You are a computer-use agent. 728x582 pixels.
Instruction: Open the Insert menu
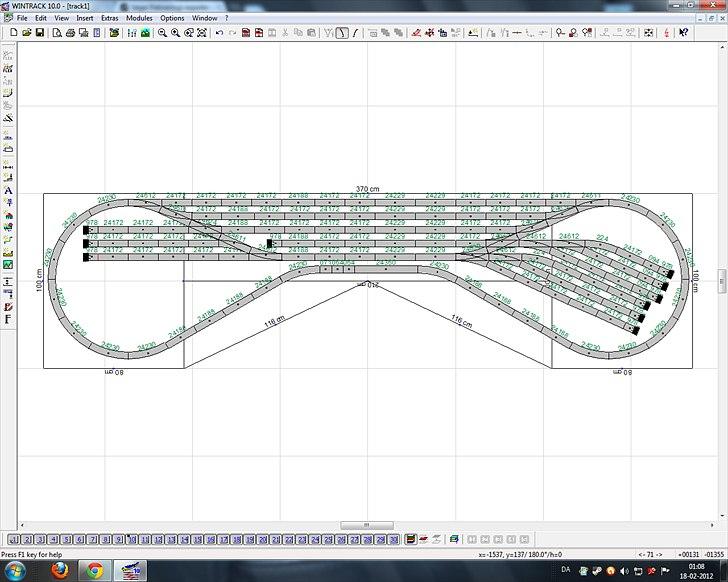[85, 18]
